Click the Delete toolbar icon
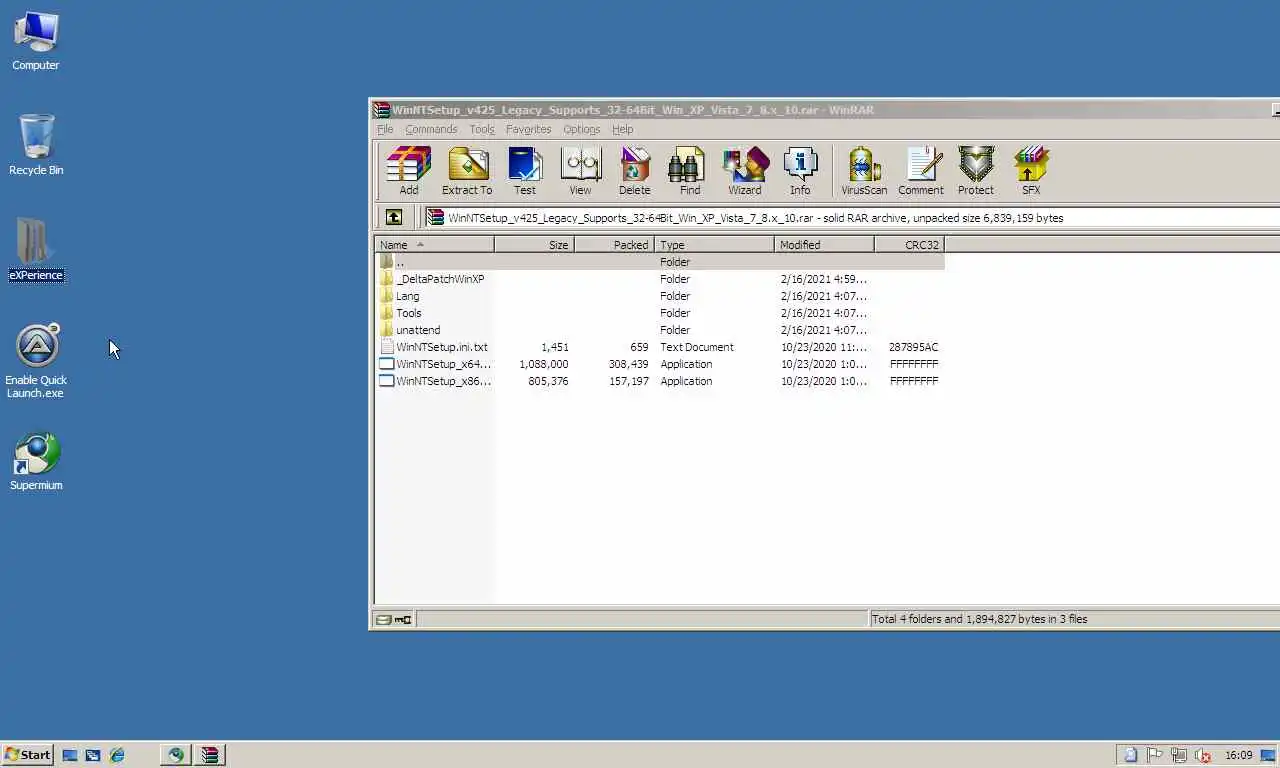Screen dimensions: 1280x768 tap(634, 171)
